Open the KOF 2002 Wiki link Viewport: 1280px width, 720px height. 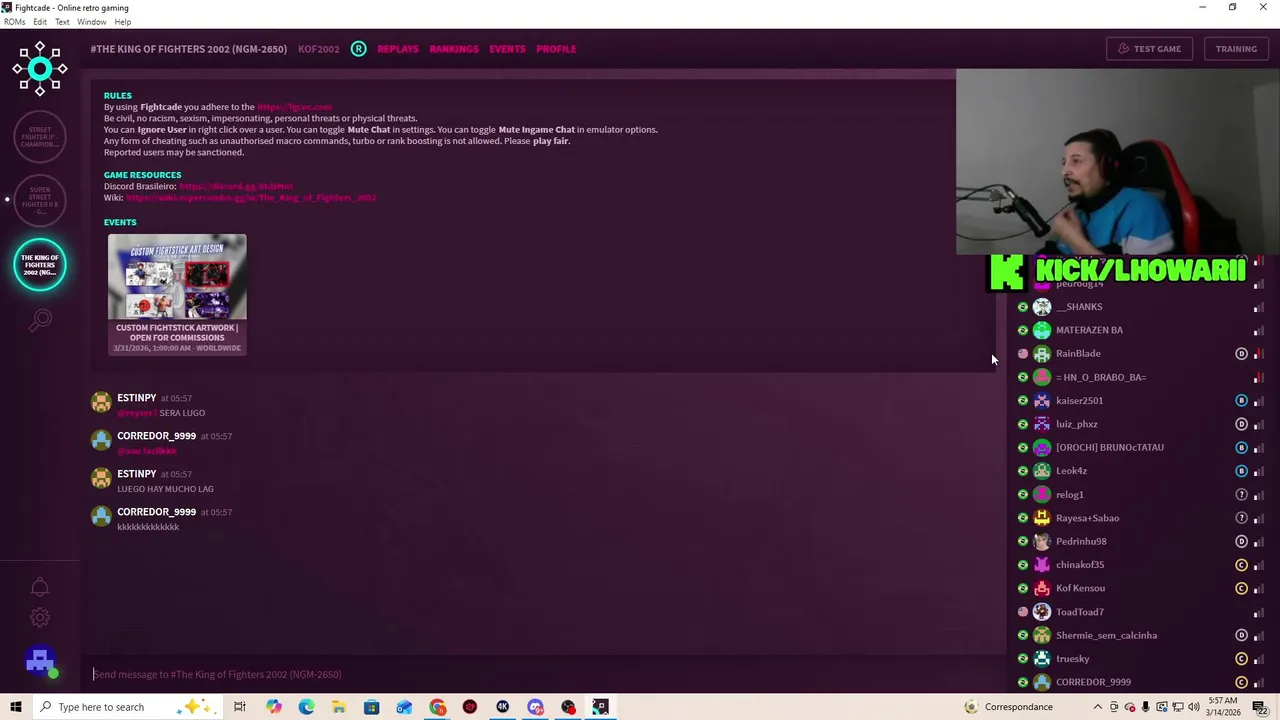click(x=251, y=198)
